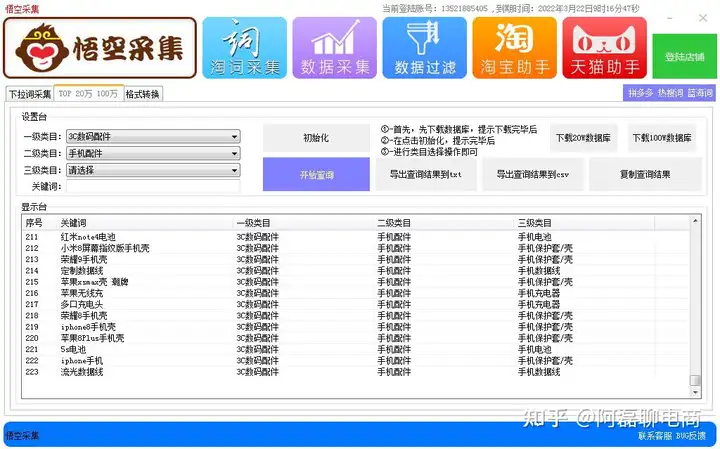720x449 pixels.
Task: Click 手机充电器 in row 216
Action: pyautogui.click(x=539, y=293)
